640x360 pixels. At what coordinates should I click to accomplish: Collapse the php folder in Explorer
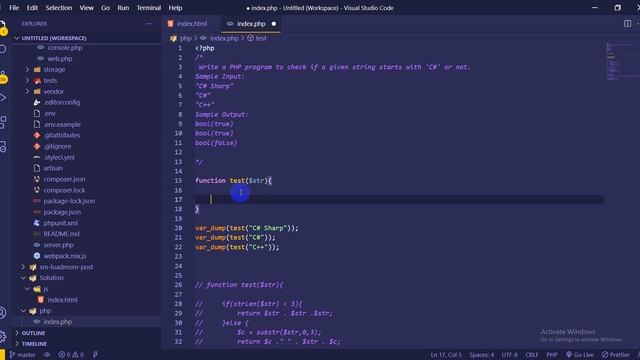tap(23, 311)
